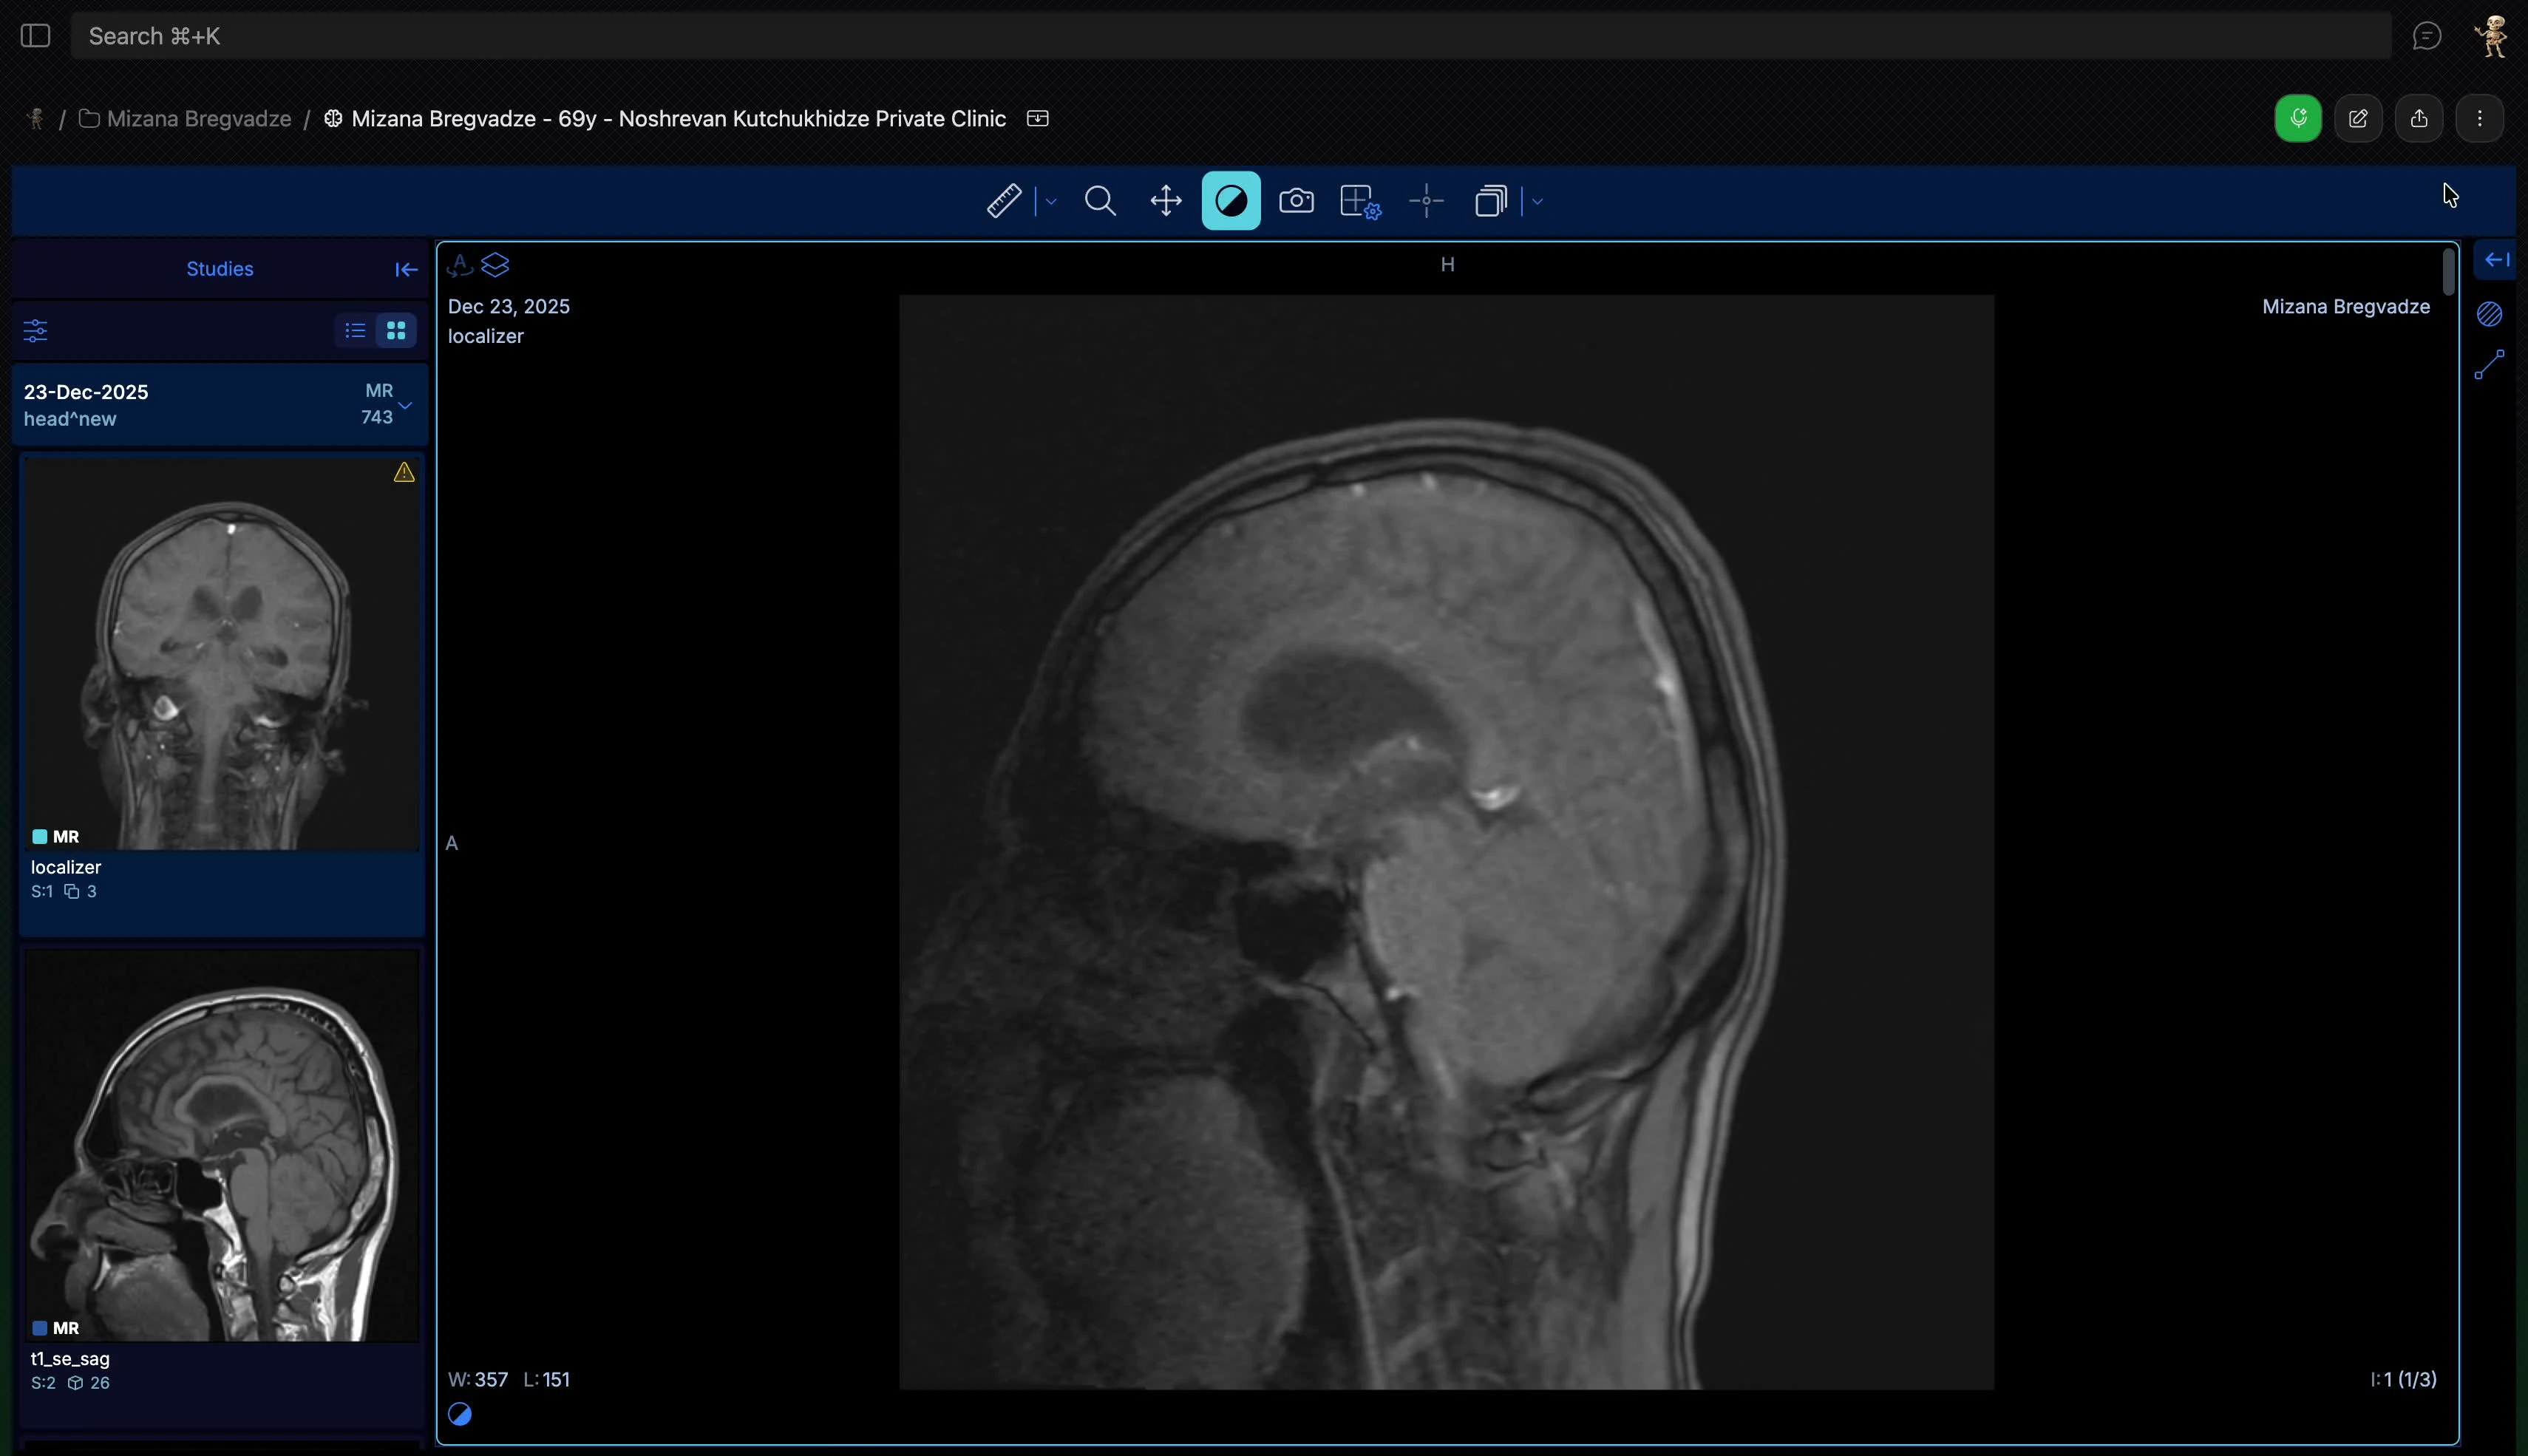
Task: Collapse the Studies side panel
Action: pyautogui.click(x=405, y=269)
